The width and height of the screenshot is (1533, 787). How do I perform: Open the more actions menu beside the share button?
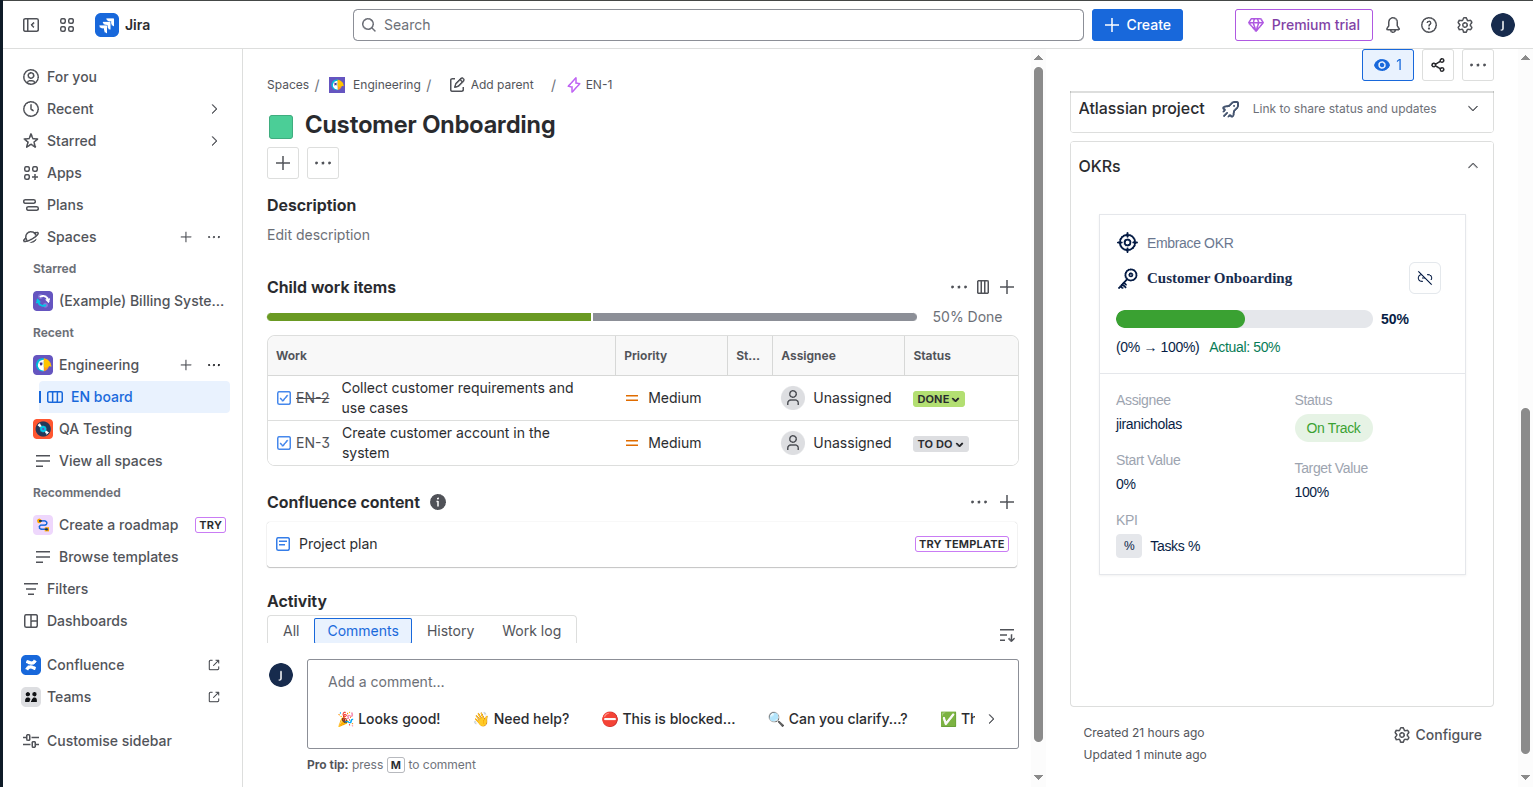[x=1478, y=65]
